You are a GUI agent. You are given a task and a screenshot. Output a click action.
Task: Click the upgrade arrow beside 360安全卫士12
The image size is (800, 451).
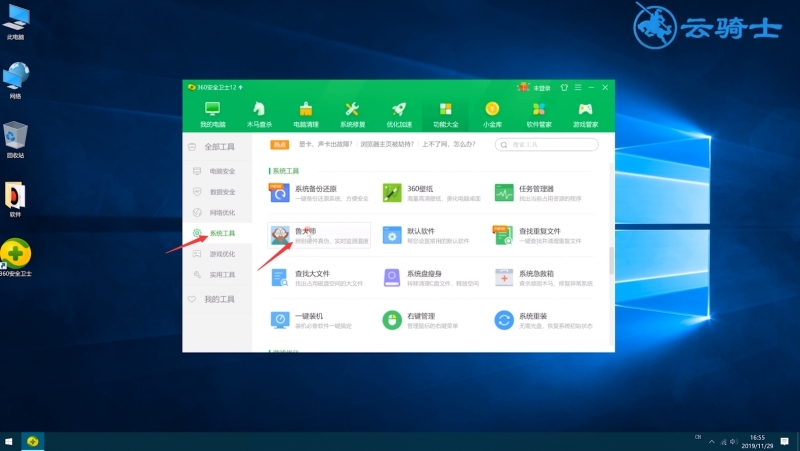(240, 88)
